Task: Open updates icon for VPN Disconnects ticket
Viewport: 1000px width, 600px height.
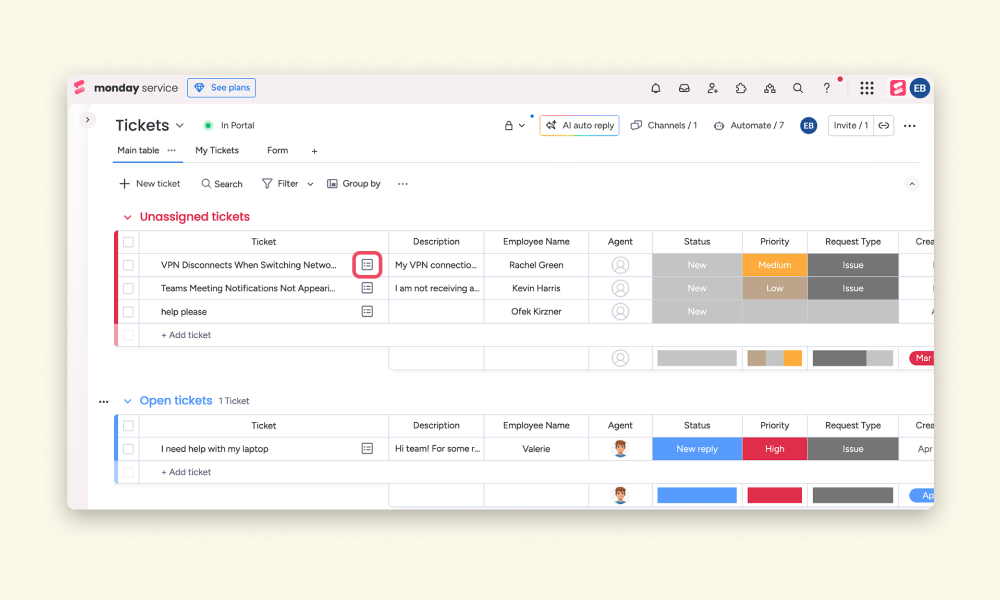Action: coord(367,265)
